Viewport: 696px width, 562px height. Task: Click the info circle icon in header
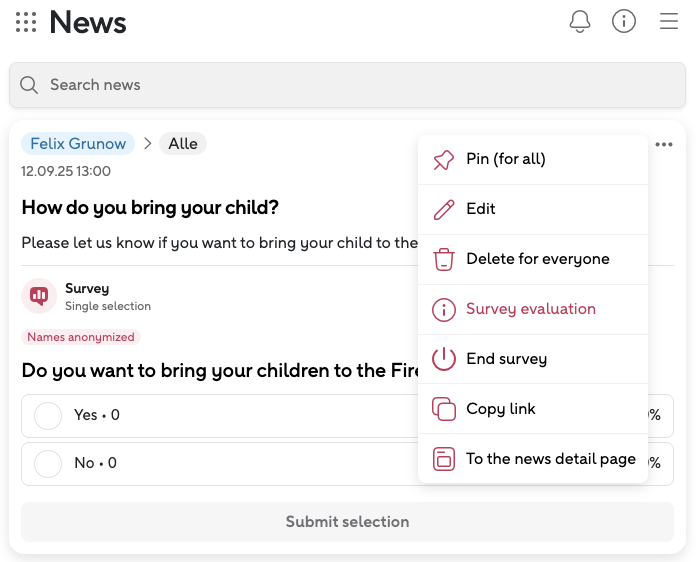point(624,21)
